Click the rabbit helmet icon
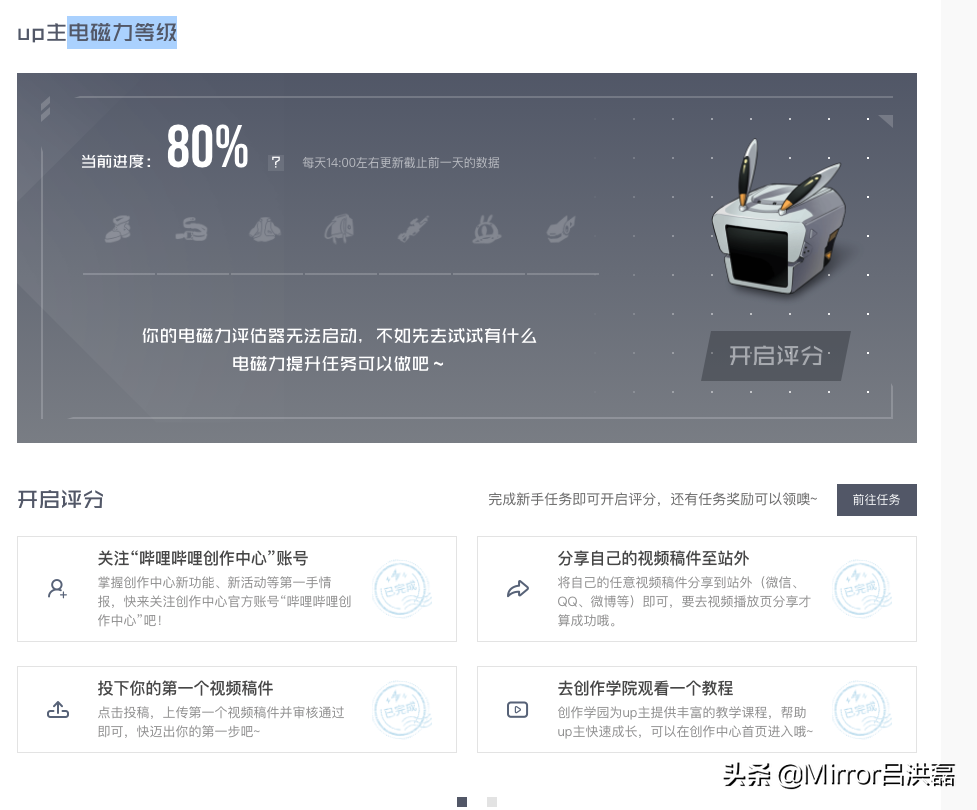Screen dimensions: 977x810 click(x=487, y=230)
